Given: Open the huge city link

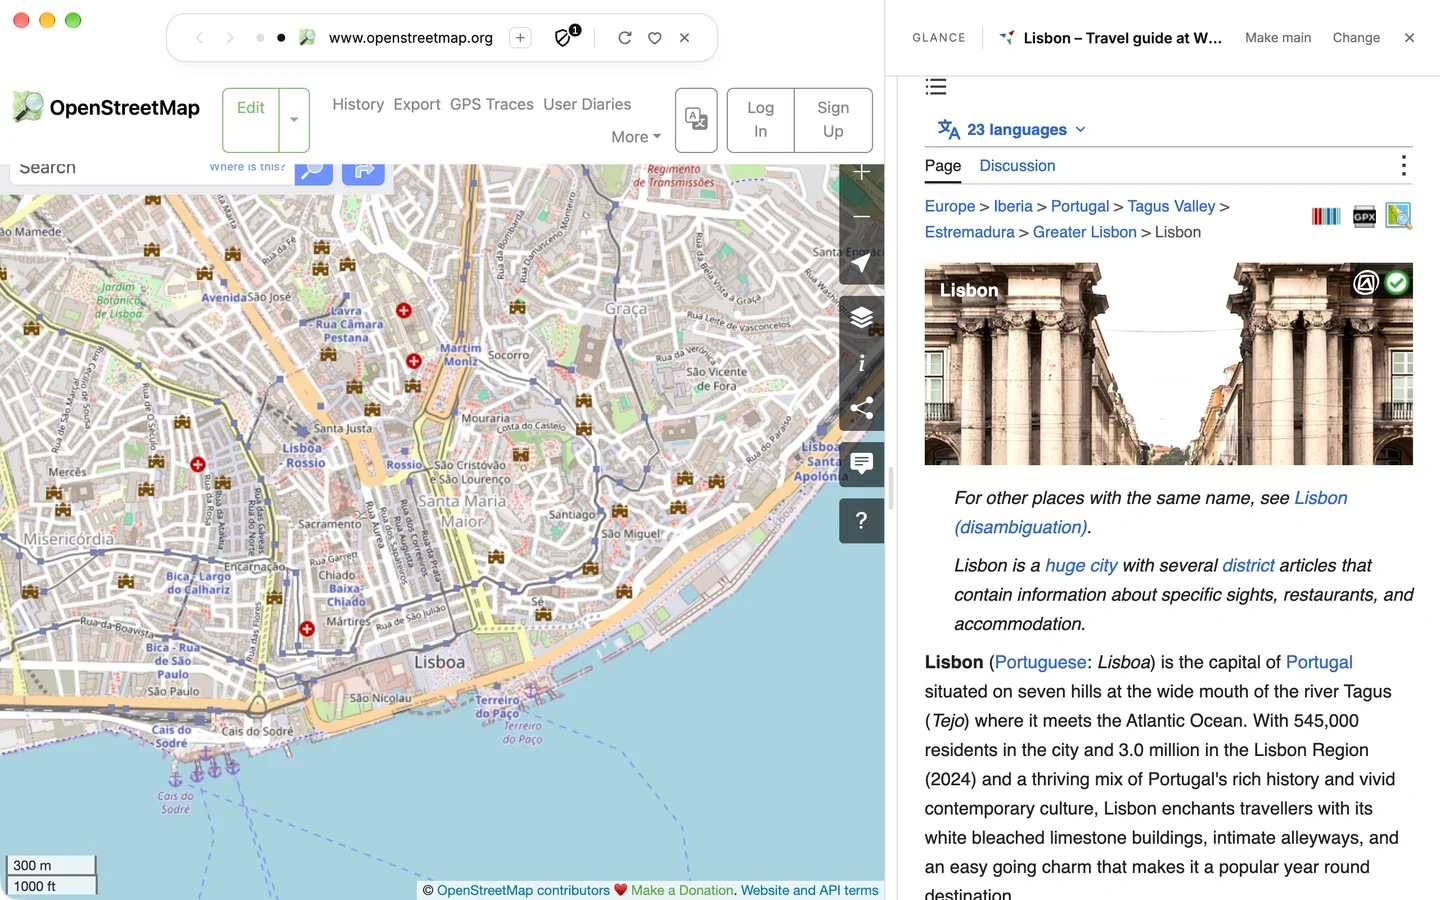Looking at the screenshot, I should 1081,565.
